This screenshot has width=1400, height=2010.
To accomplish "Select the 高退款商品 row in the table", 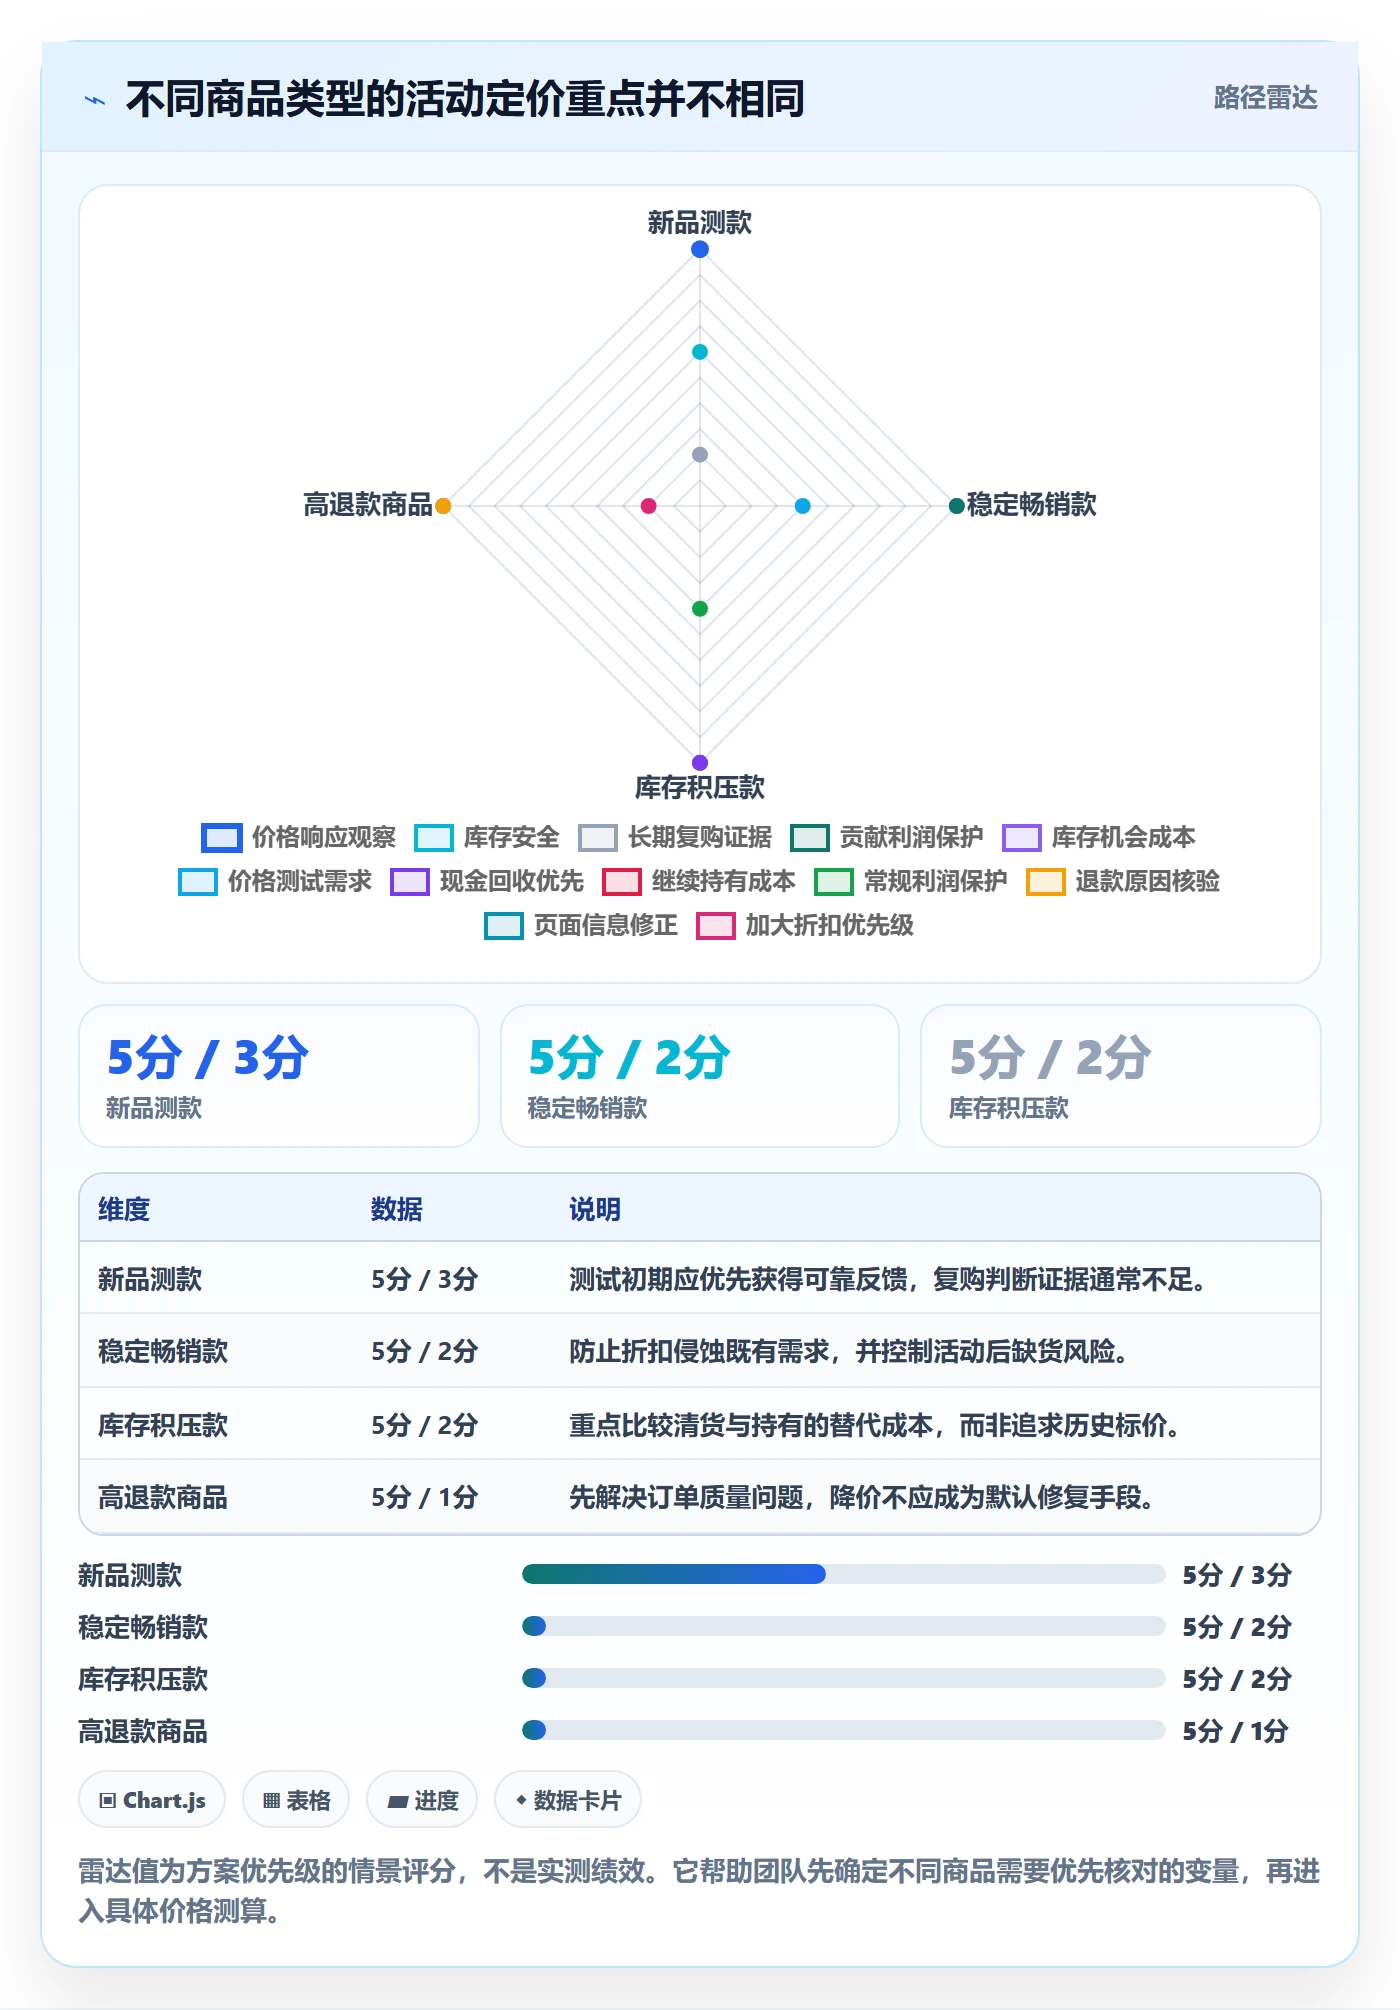I will point(700,1497).
